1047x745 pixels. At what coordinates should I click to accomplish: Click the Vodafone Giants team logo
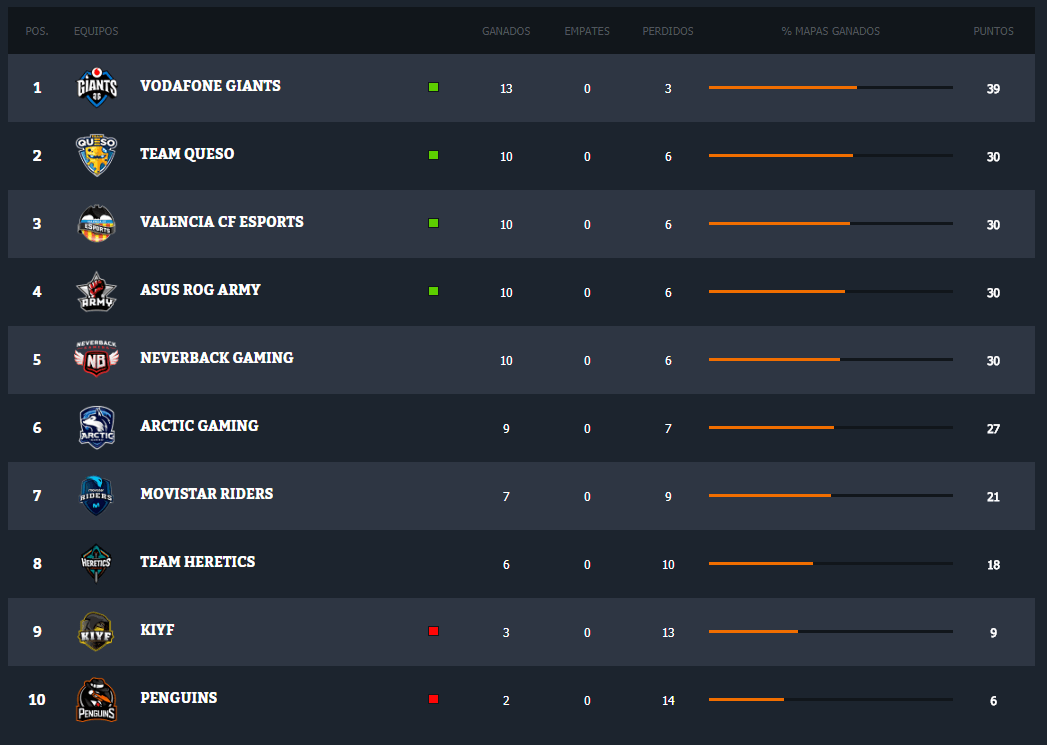click(x=97, y=87)
